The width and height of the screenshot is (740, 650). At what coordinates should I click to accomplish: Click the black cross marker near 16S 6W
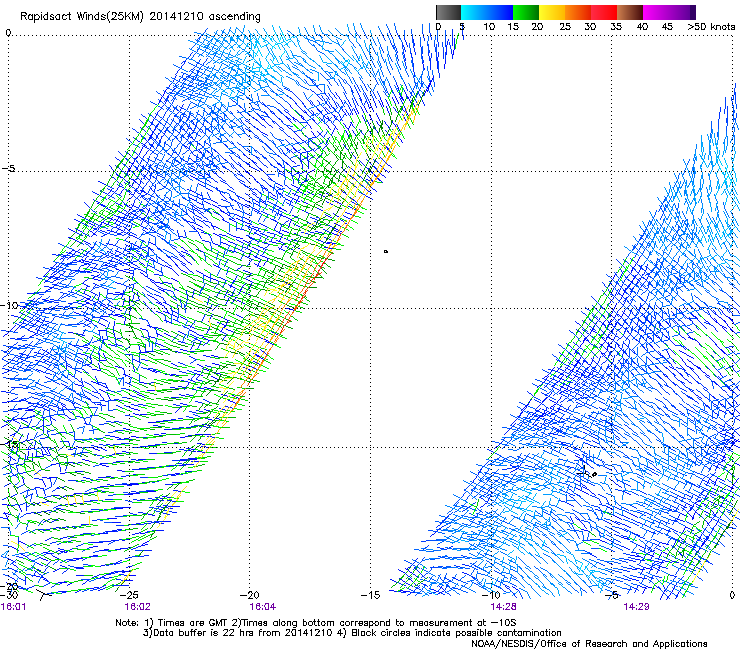(584, 471)
